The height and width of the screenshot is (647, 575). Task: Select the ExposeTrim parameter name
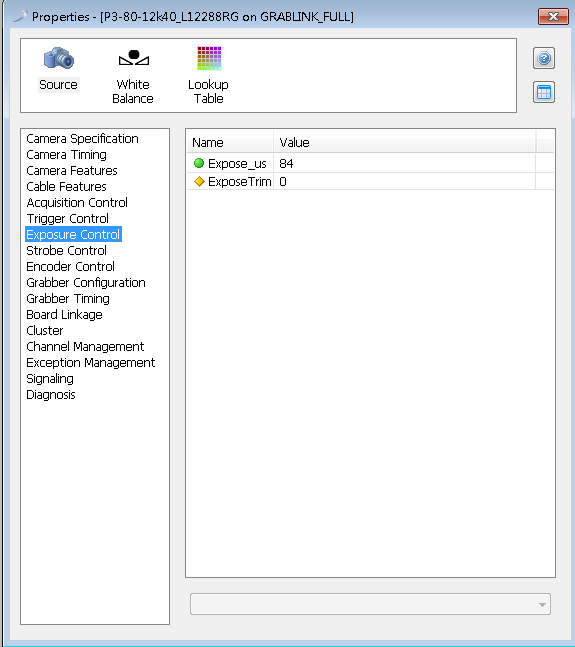(x=240, y=182)
